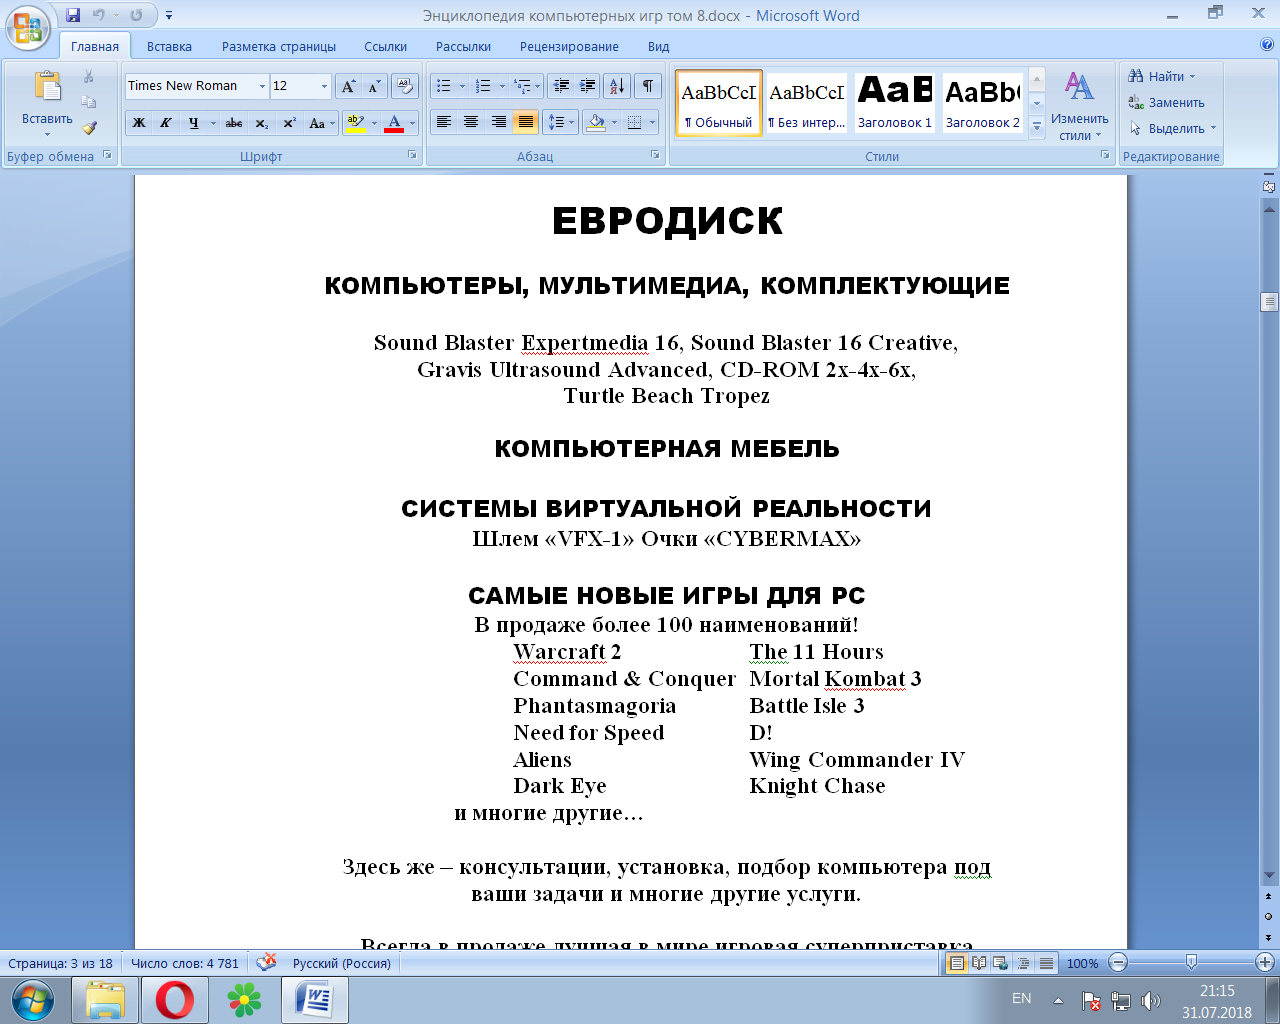Screen dimensions: 1280x1024
Task: Apply a bulleted list
Action: 445,86
